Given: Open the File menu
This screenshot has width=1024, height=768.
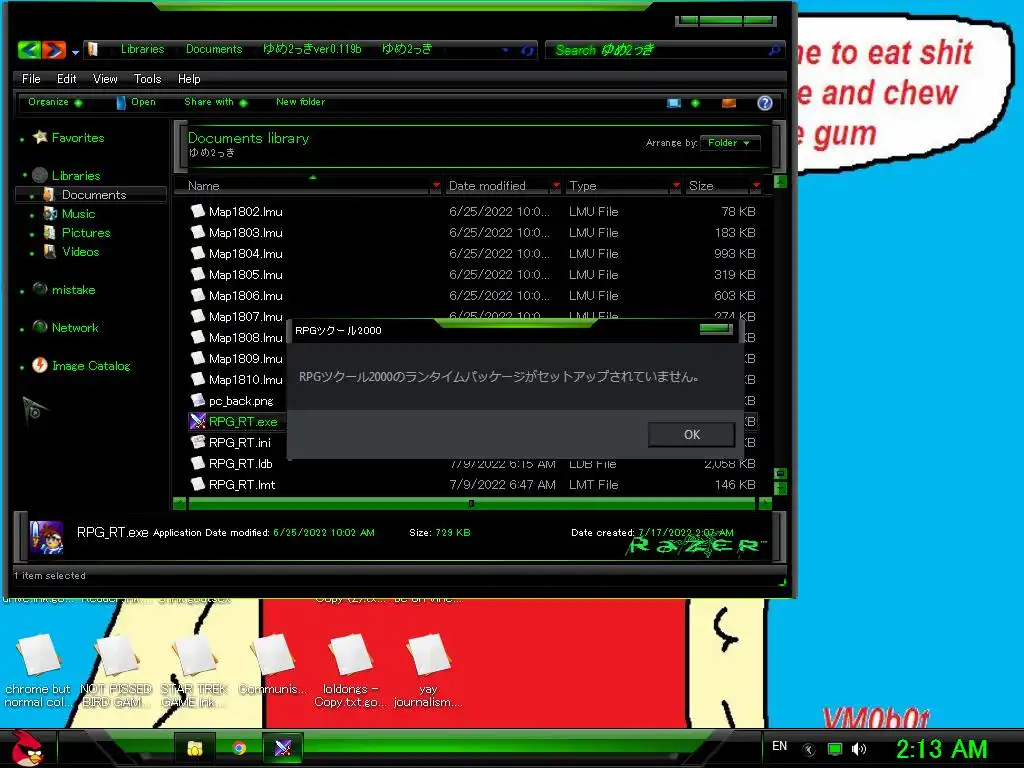Looking at the screenshot, I should 31,79.
